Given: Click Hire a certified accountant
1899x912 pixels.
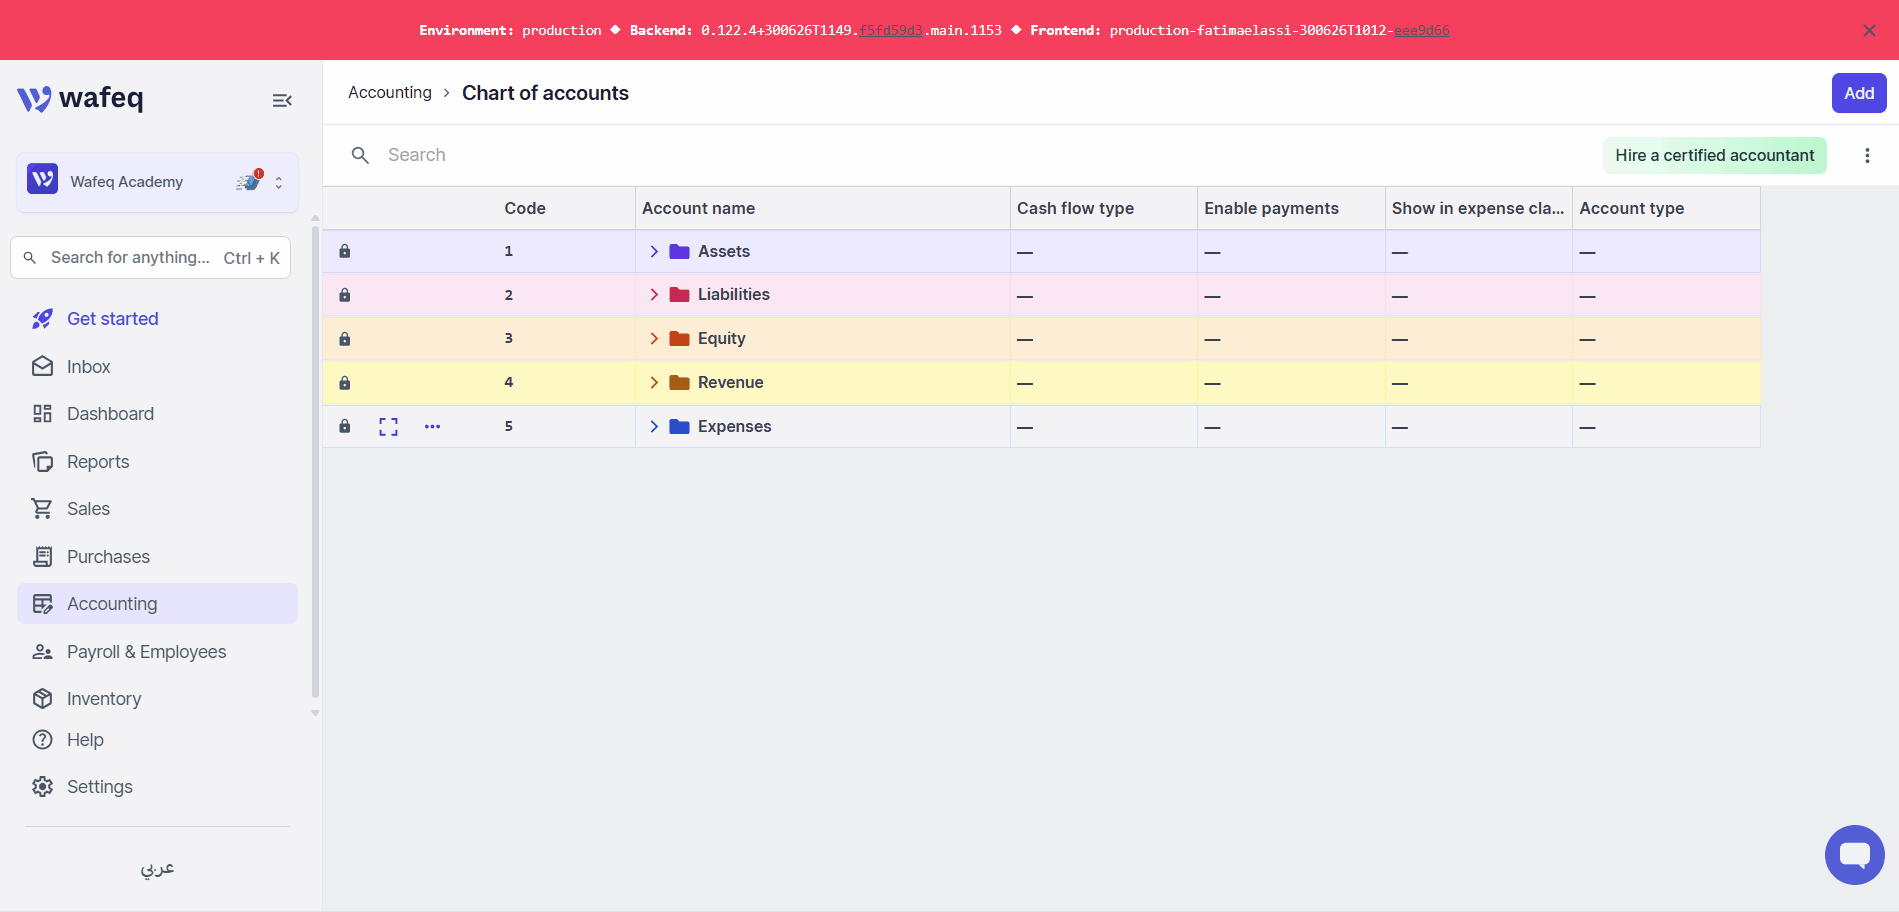Looking at the screenshot, I should (1714, 155).
